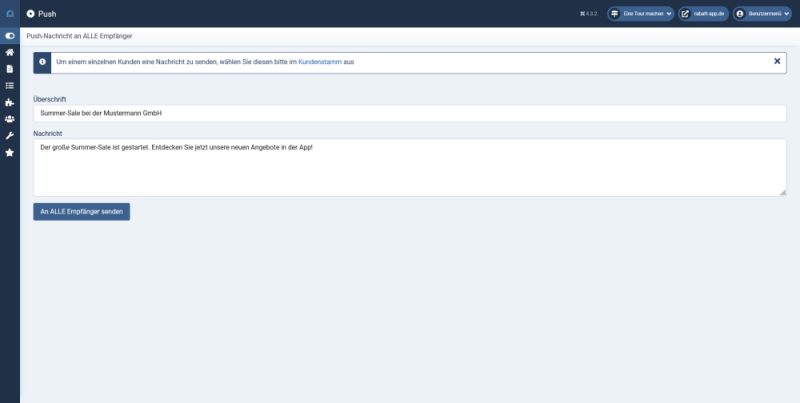Viewport: 800px width, 403px height.
Task: Open the puzzle-piece components sidebar icon
Action: pyautogui.click(x=9, y=102)
